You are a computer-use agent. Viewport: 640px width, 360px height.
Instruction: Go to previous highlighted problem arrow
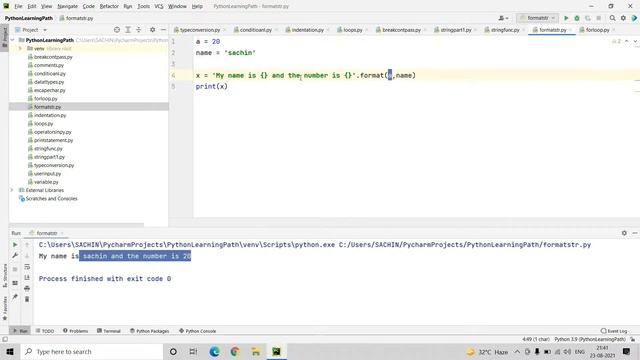click(x=627, y=41)
